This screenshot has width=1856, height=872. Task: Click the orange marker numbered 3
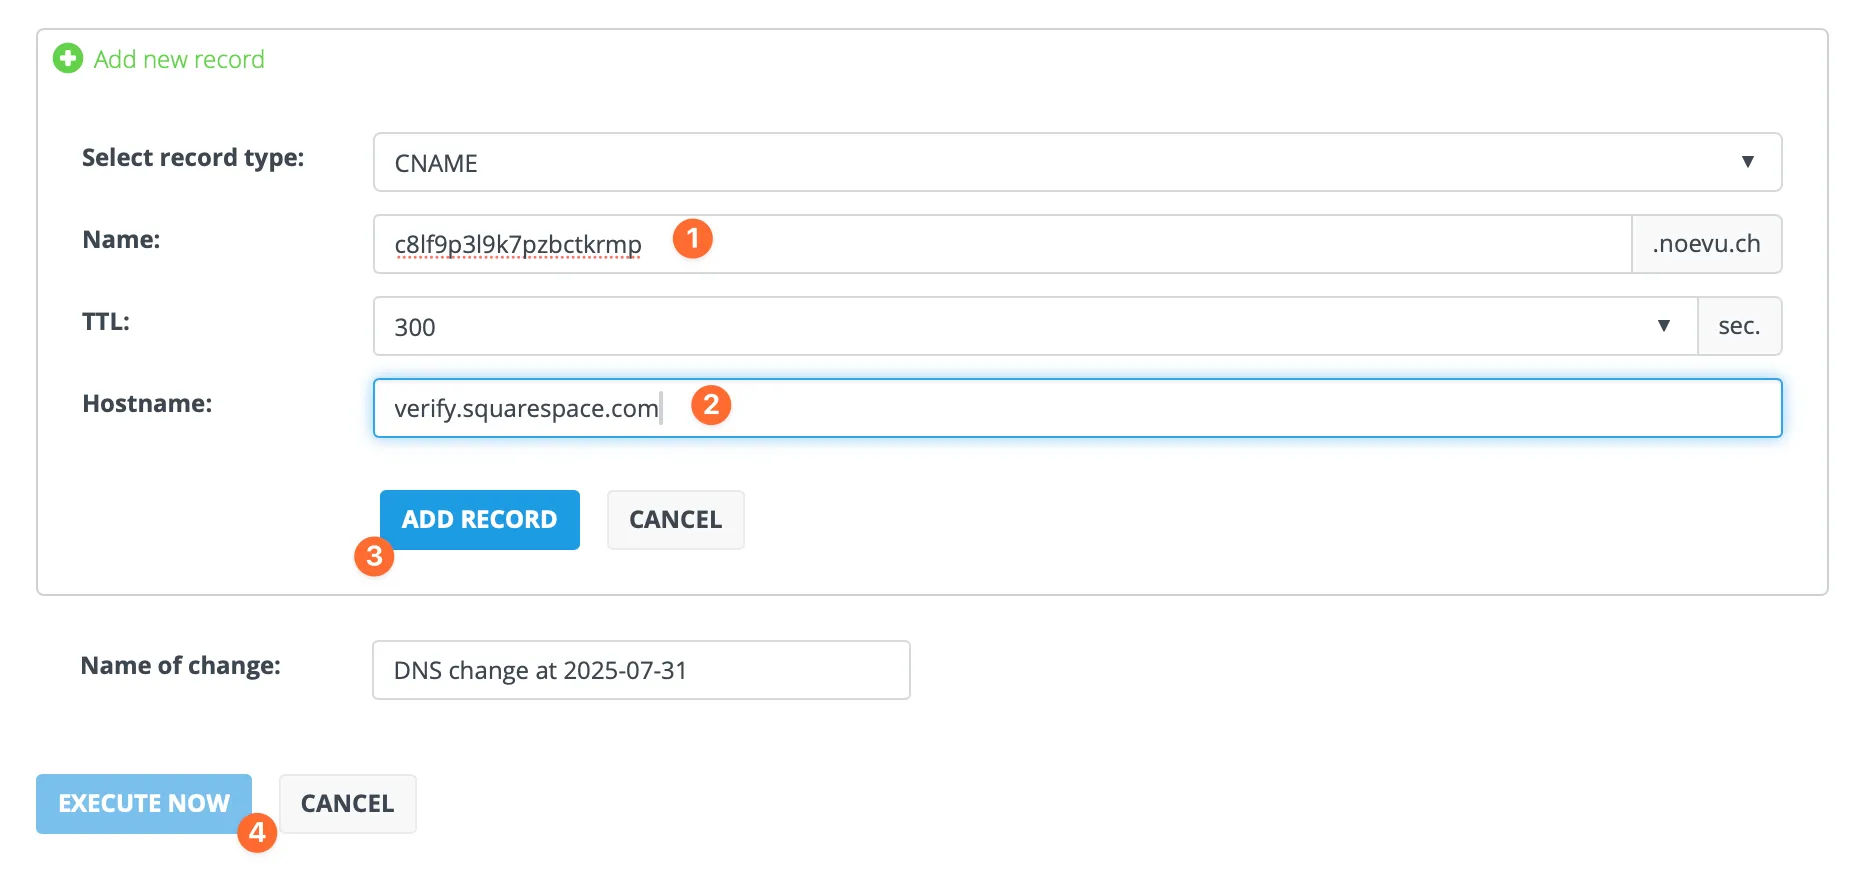point(375,557)
